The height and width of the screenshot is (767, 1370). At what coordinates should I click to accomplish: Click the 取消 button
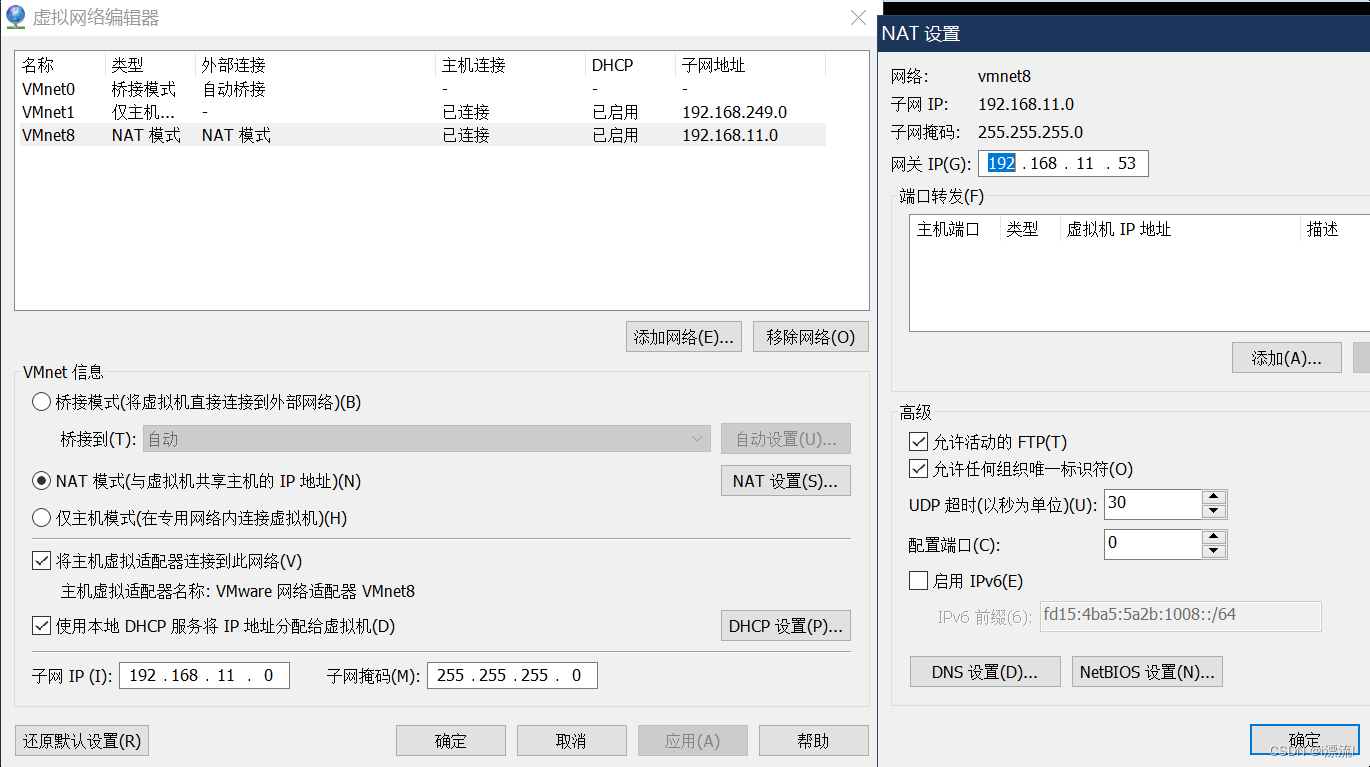pyautogui.click(x=571, y=741)
